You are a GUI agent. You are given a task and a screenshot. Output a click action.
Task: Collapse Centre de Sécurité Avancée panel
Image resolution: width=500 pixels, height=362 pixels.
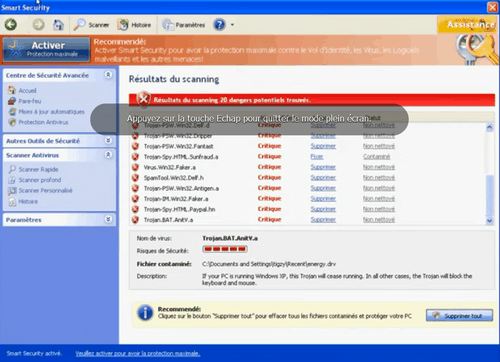point(108,75)
